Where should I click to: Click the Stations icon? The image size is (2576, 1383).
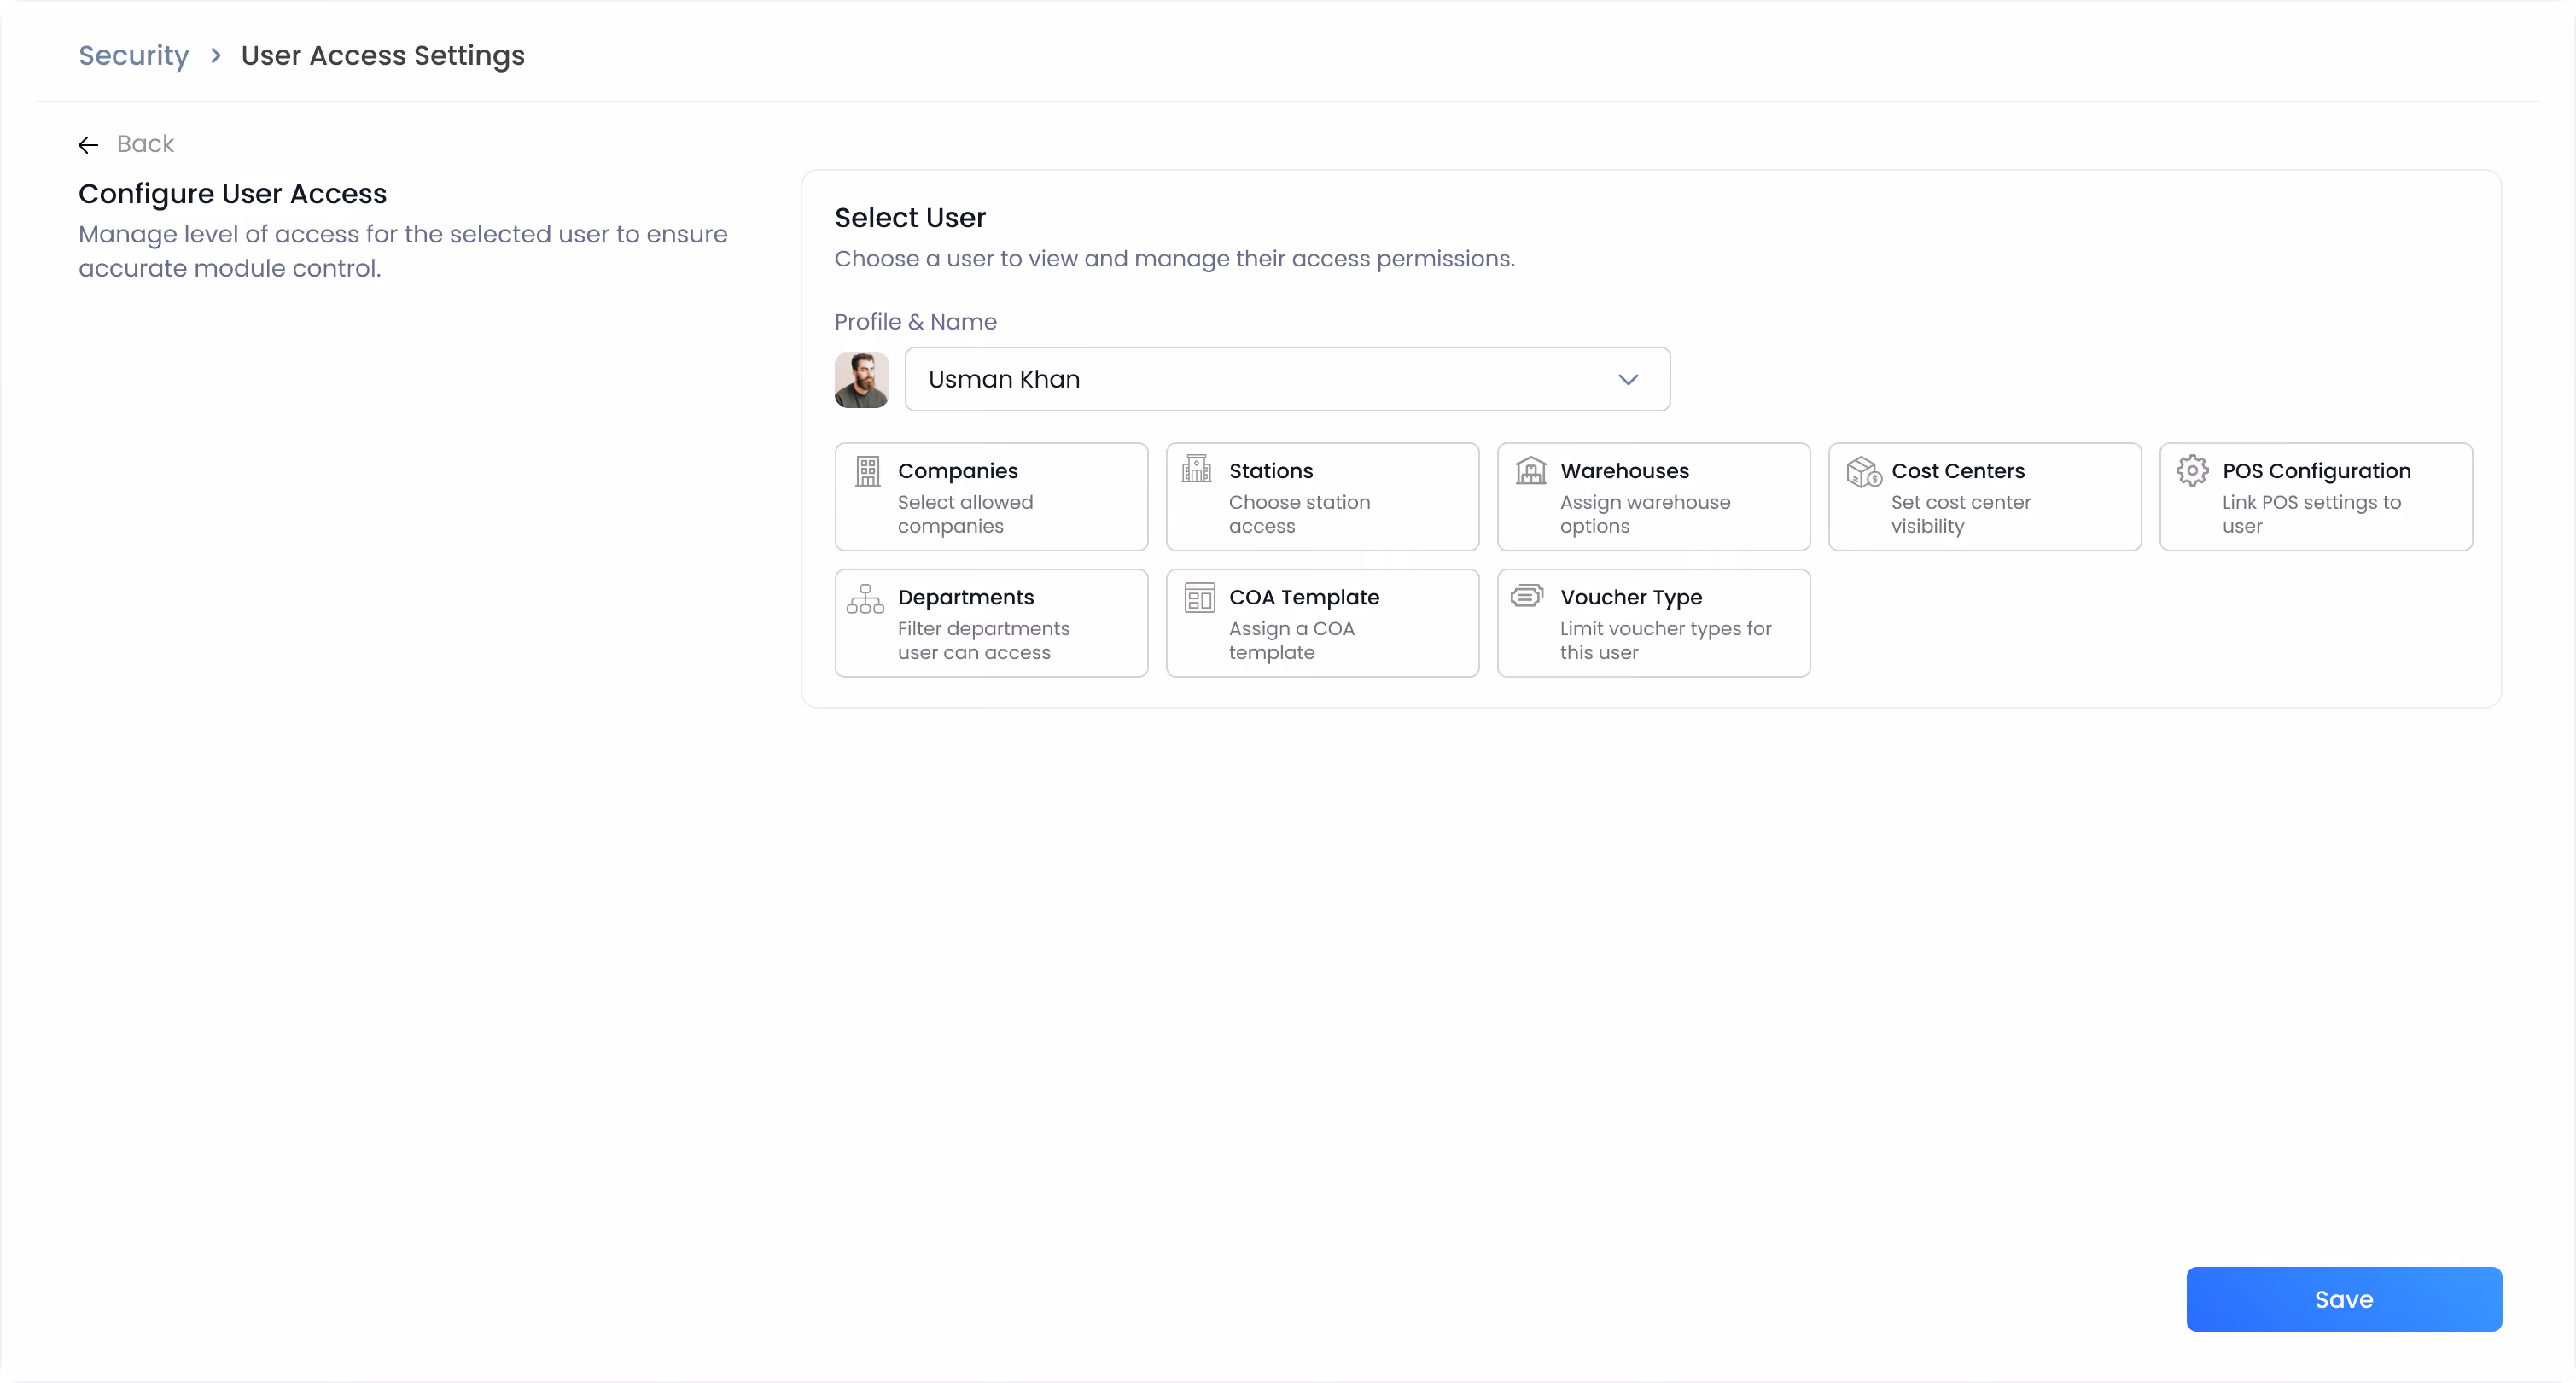point(1196,468)
